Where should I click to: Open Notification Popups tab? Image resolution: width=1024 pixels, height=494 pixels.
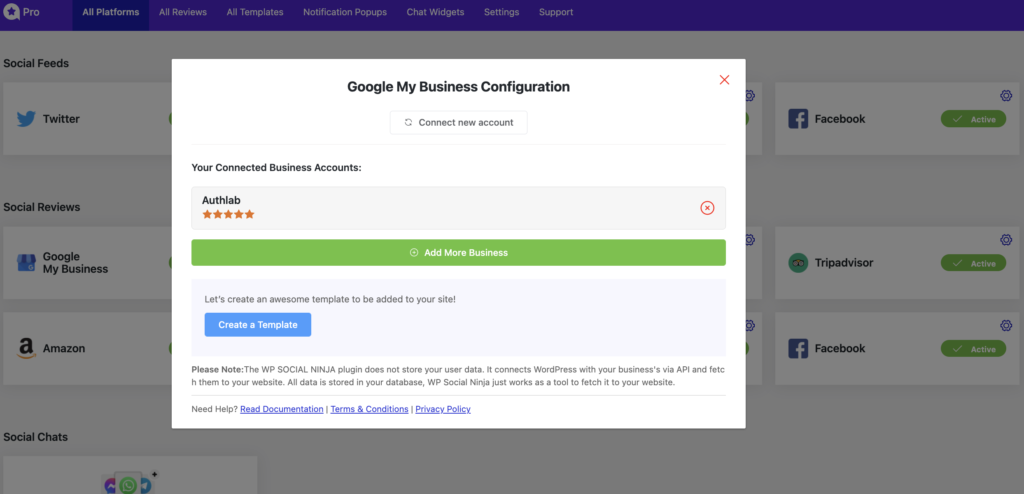[x=345, y=12]
